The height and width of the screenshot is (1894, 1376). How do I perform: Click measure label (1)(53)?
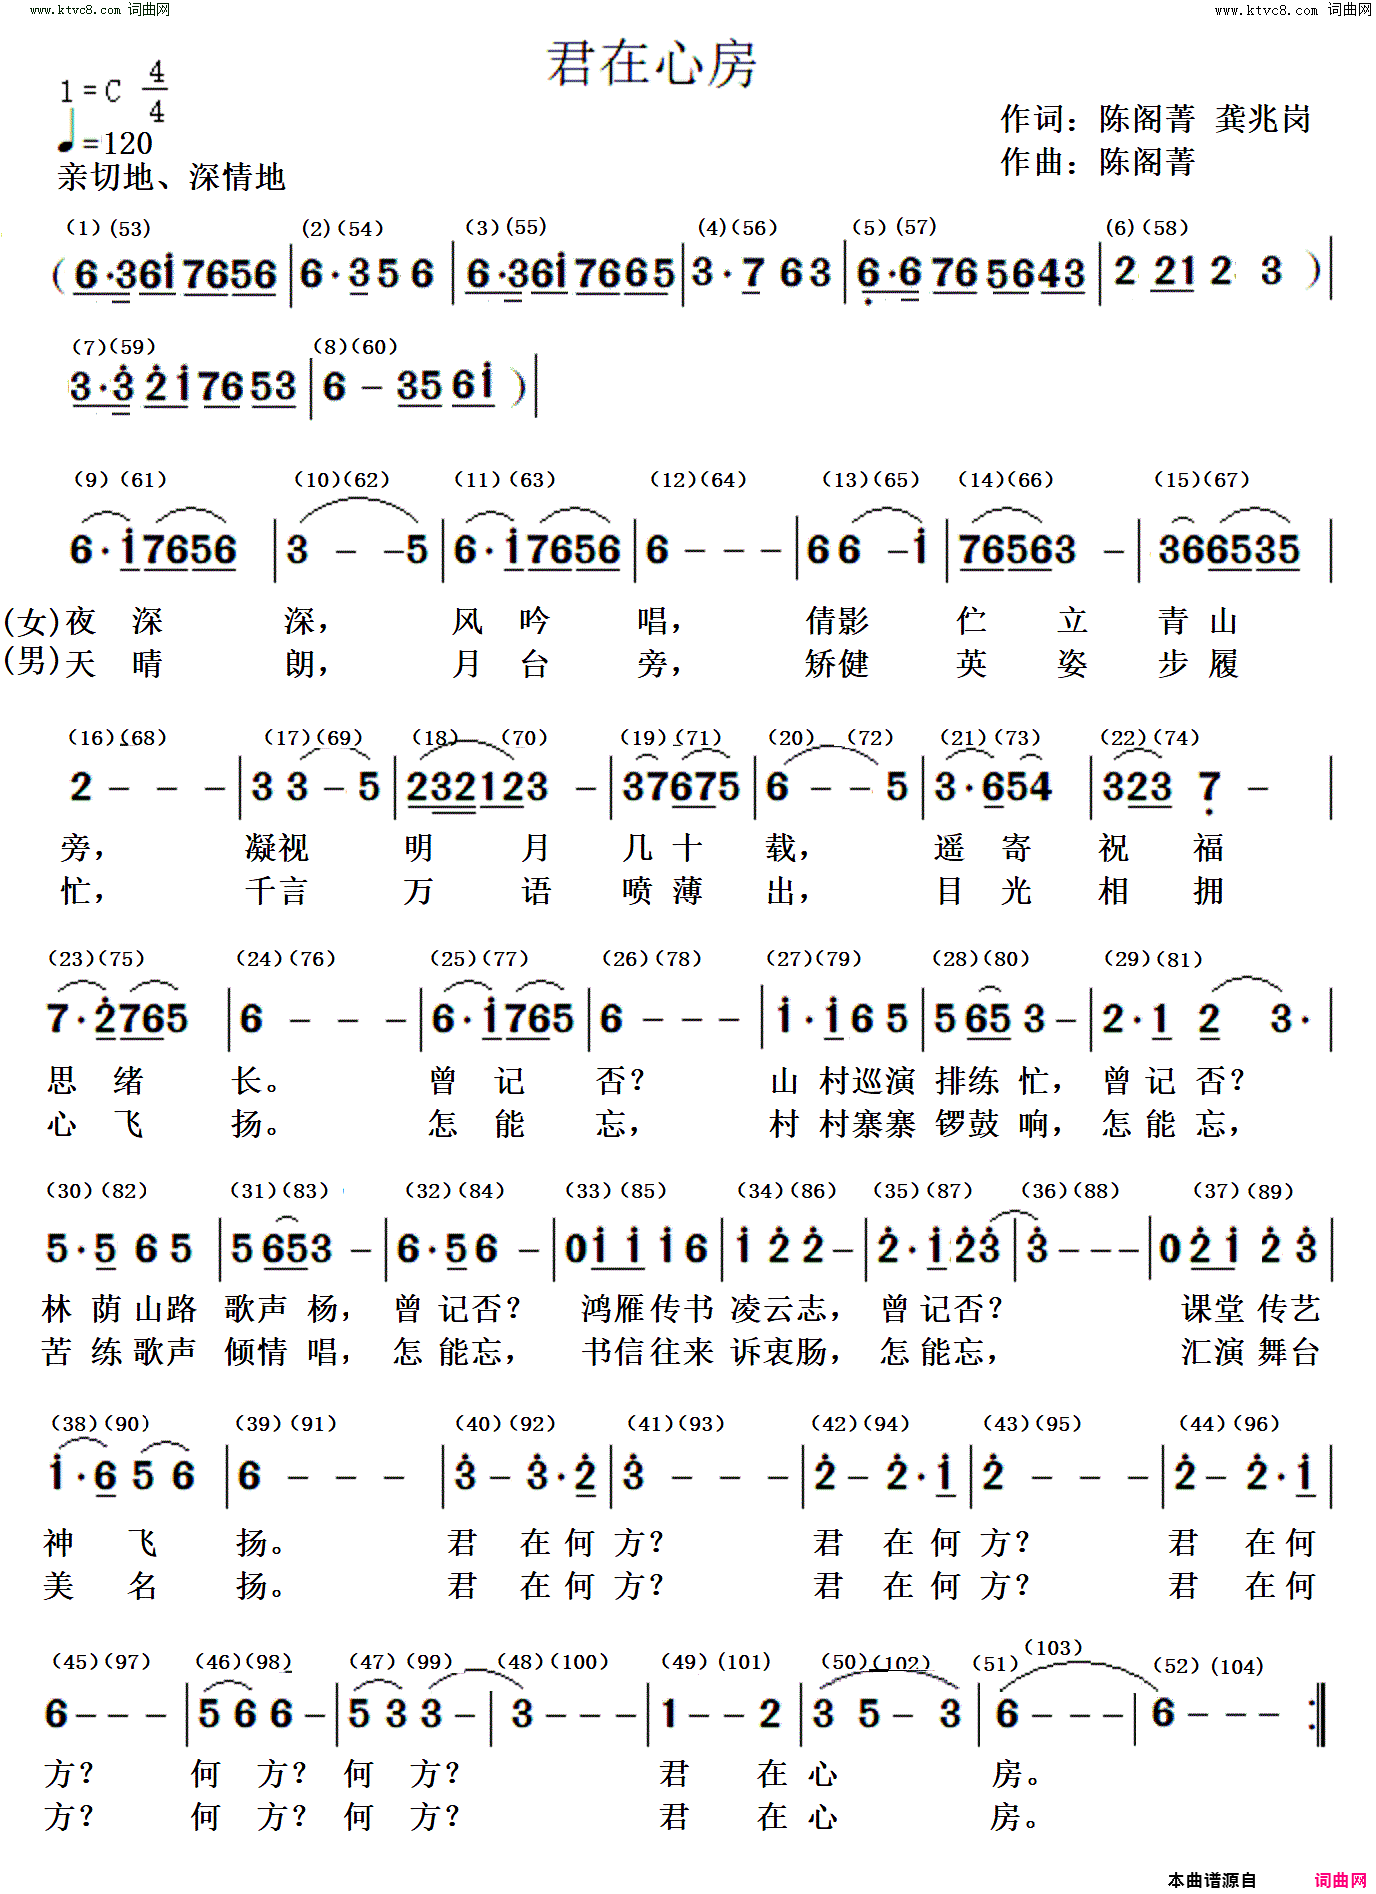[108, 228]
